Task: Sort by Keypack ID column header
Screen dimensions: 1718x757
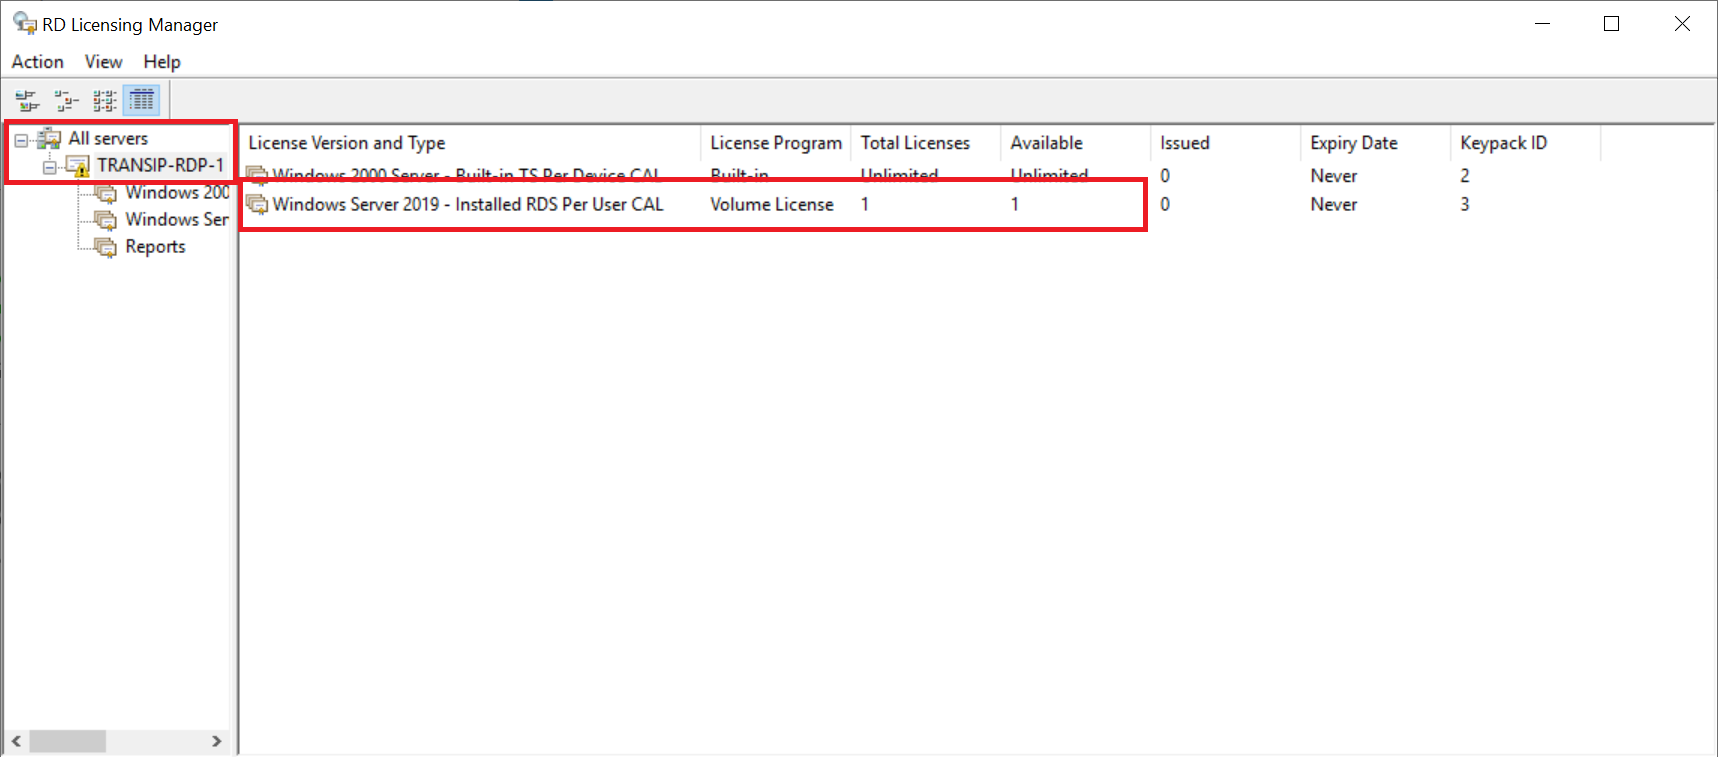Action: (x=1526, y=143)
